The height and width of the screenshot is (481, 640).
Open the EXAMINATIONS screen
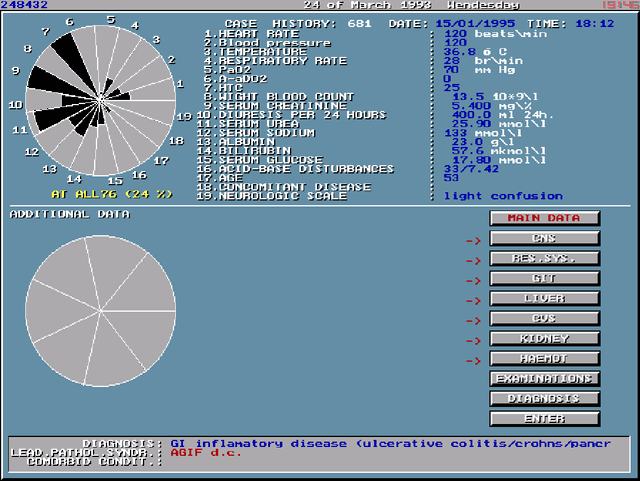coord(544,378)
